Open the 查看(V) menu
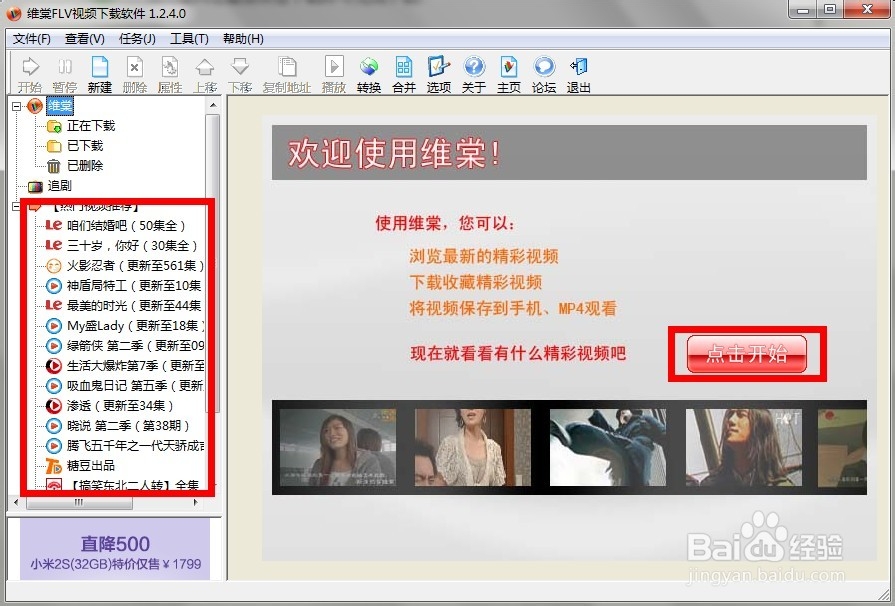The width and height of the screenshot is (895, 606). tap(84, 39)
